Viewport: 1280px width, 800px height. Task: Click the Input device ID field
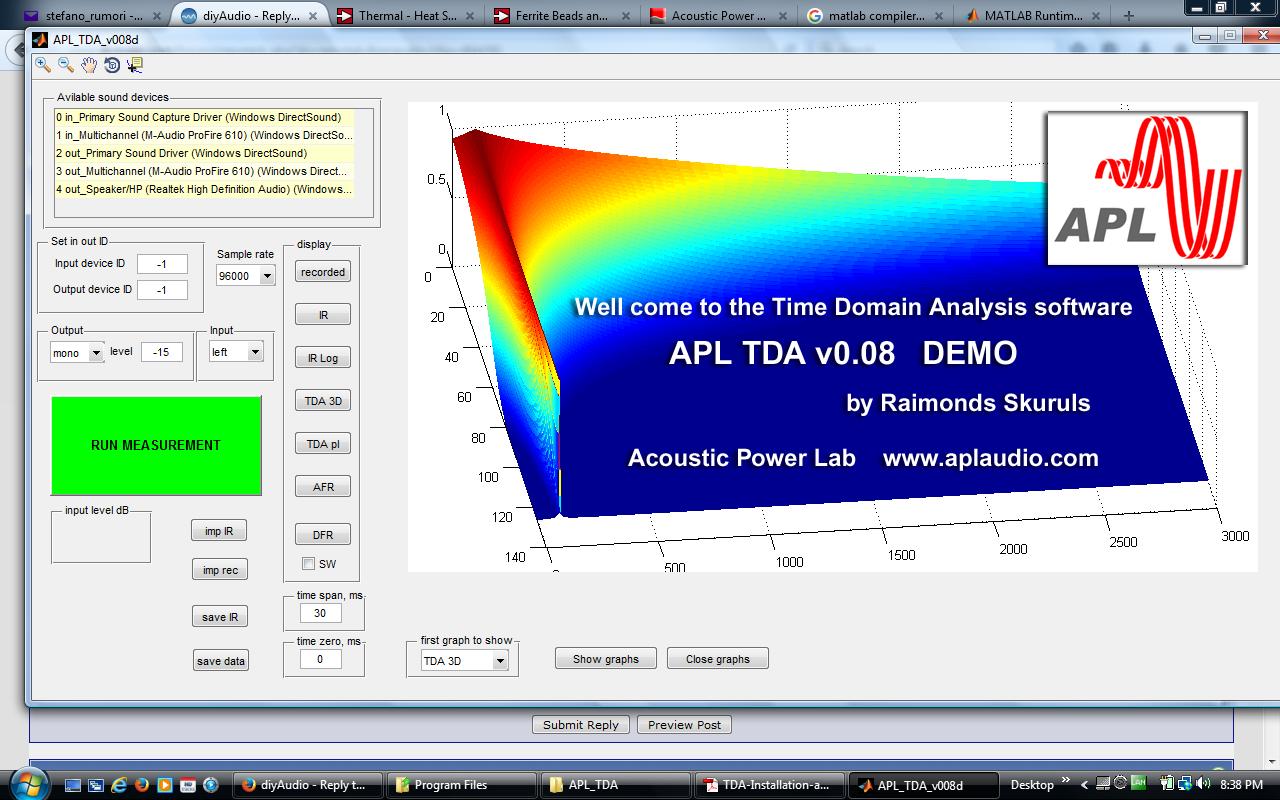click(161, 264)
